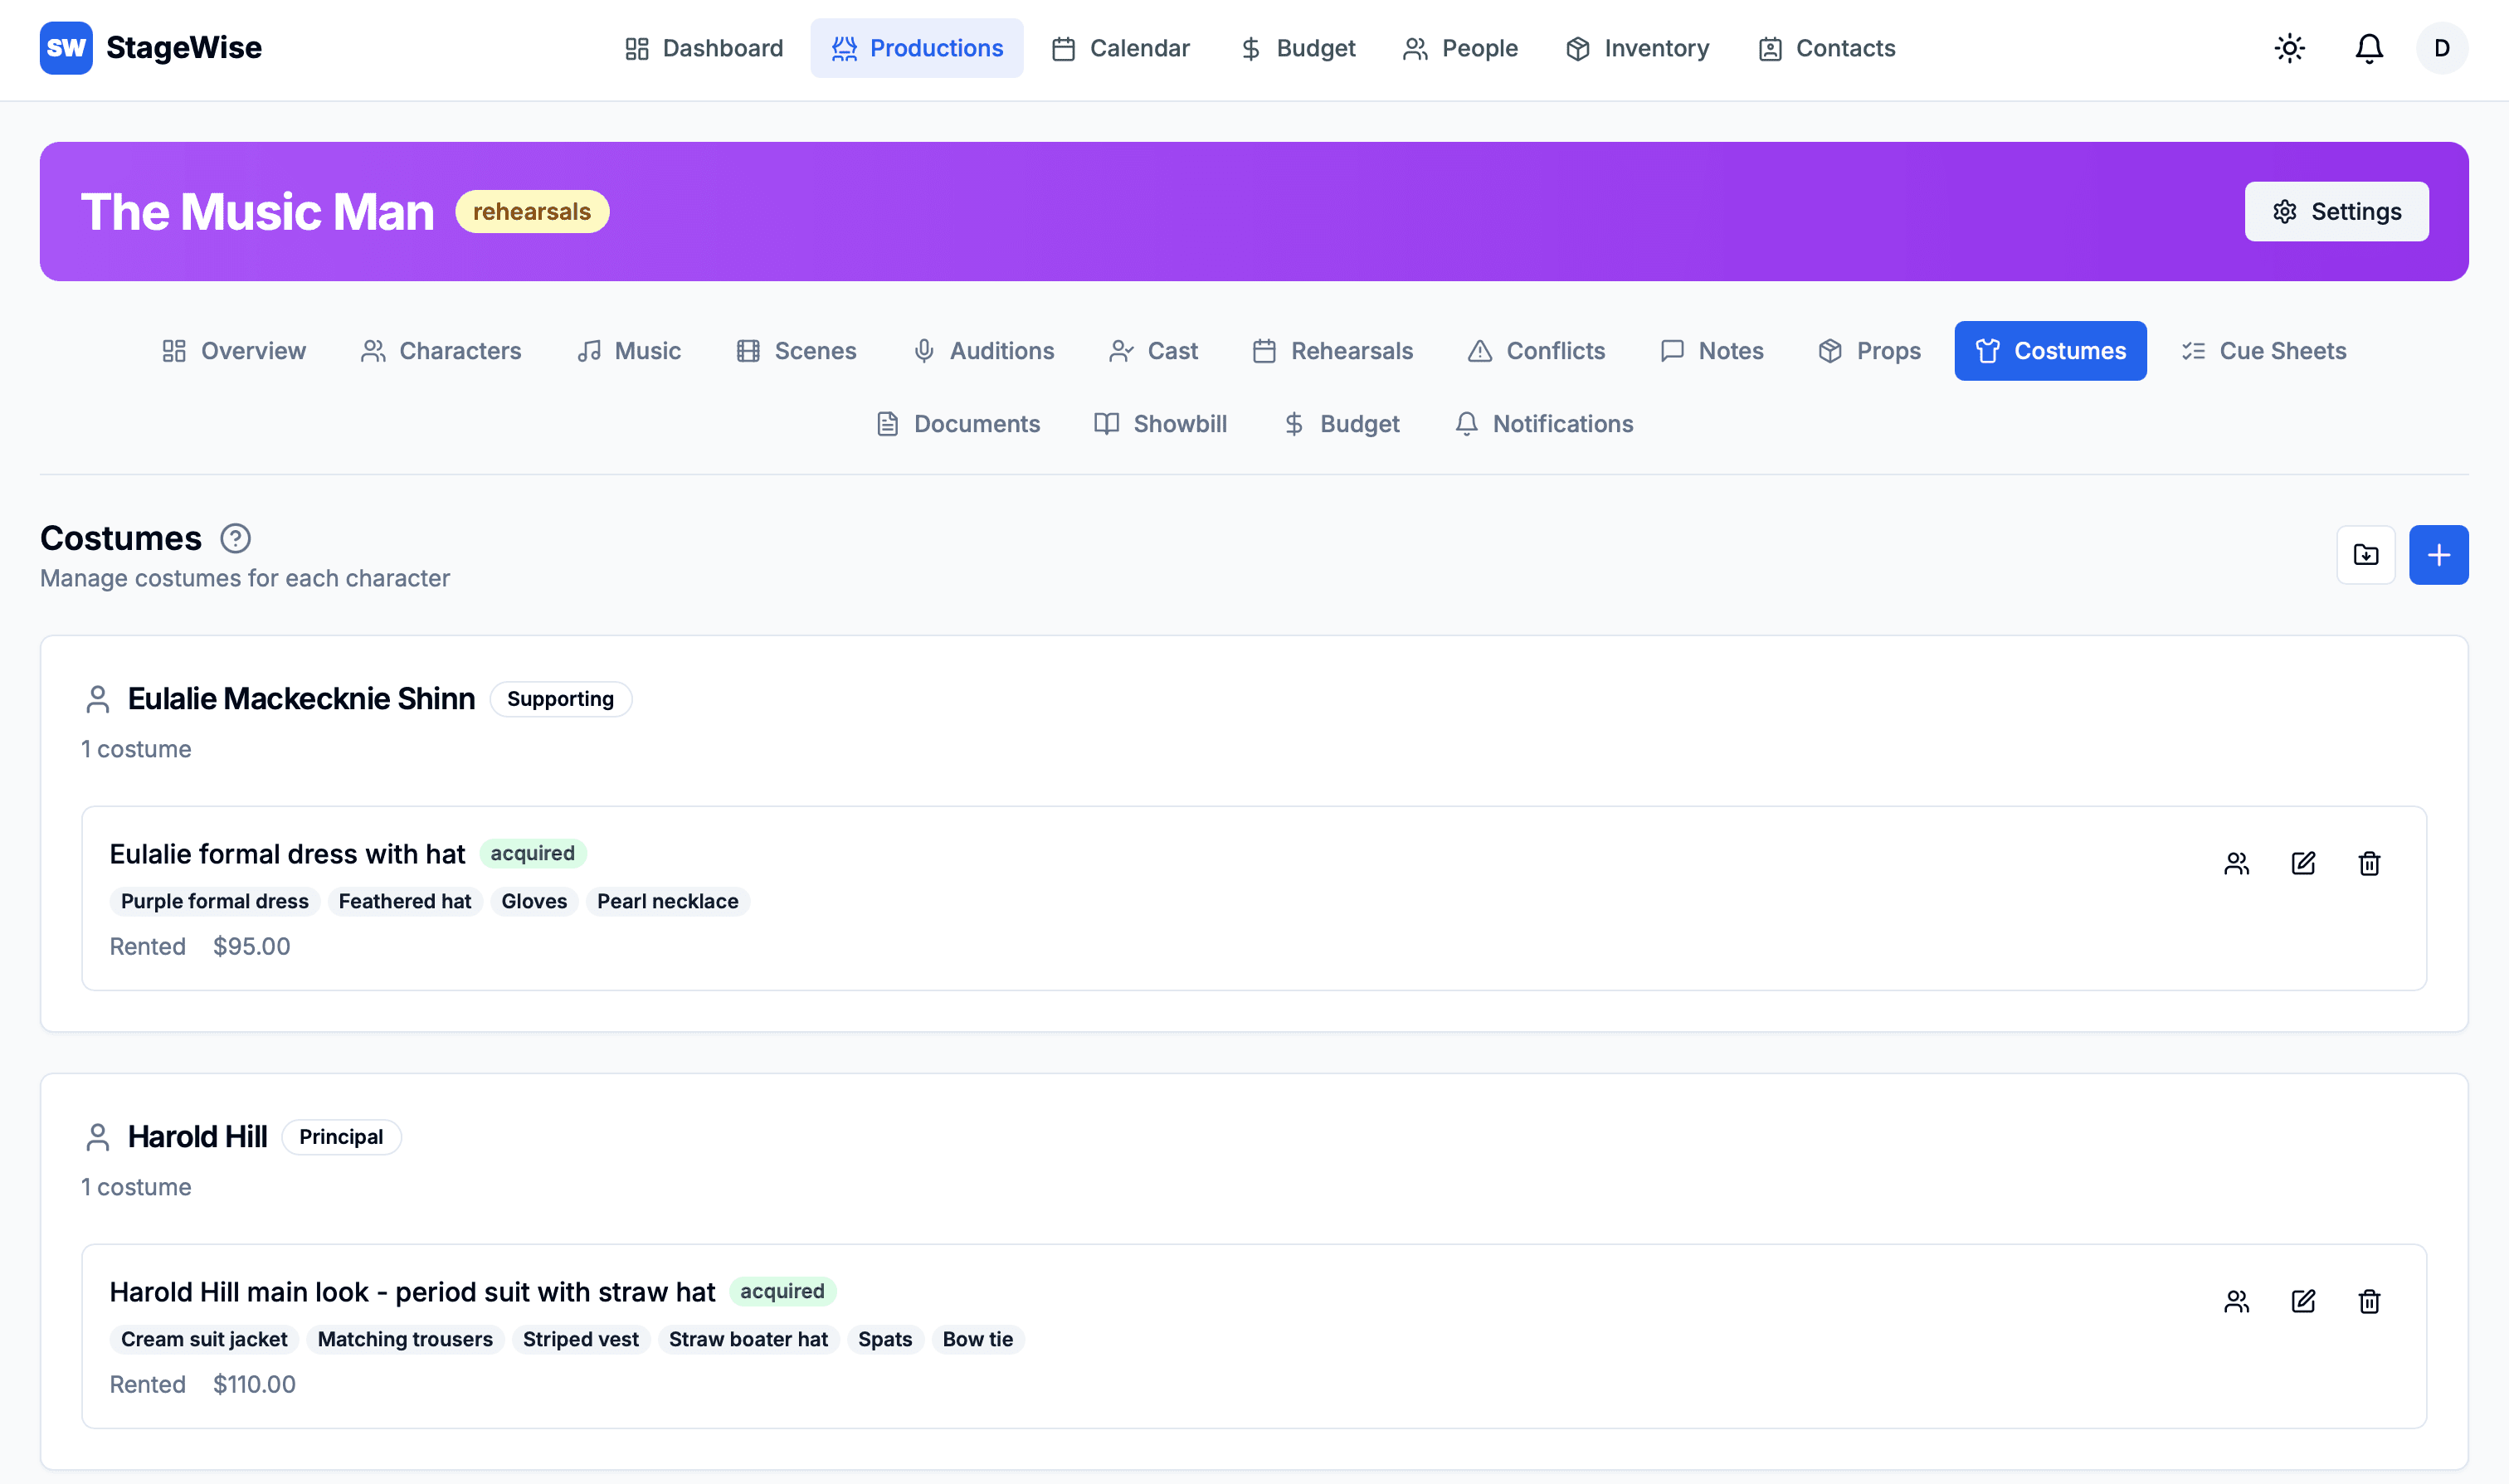Switch to the Cue Sheets tab

click(x=2263, y=351)
